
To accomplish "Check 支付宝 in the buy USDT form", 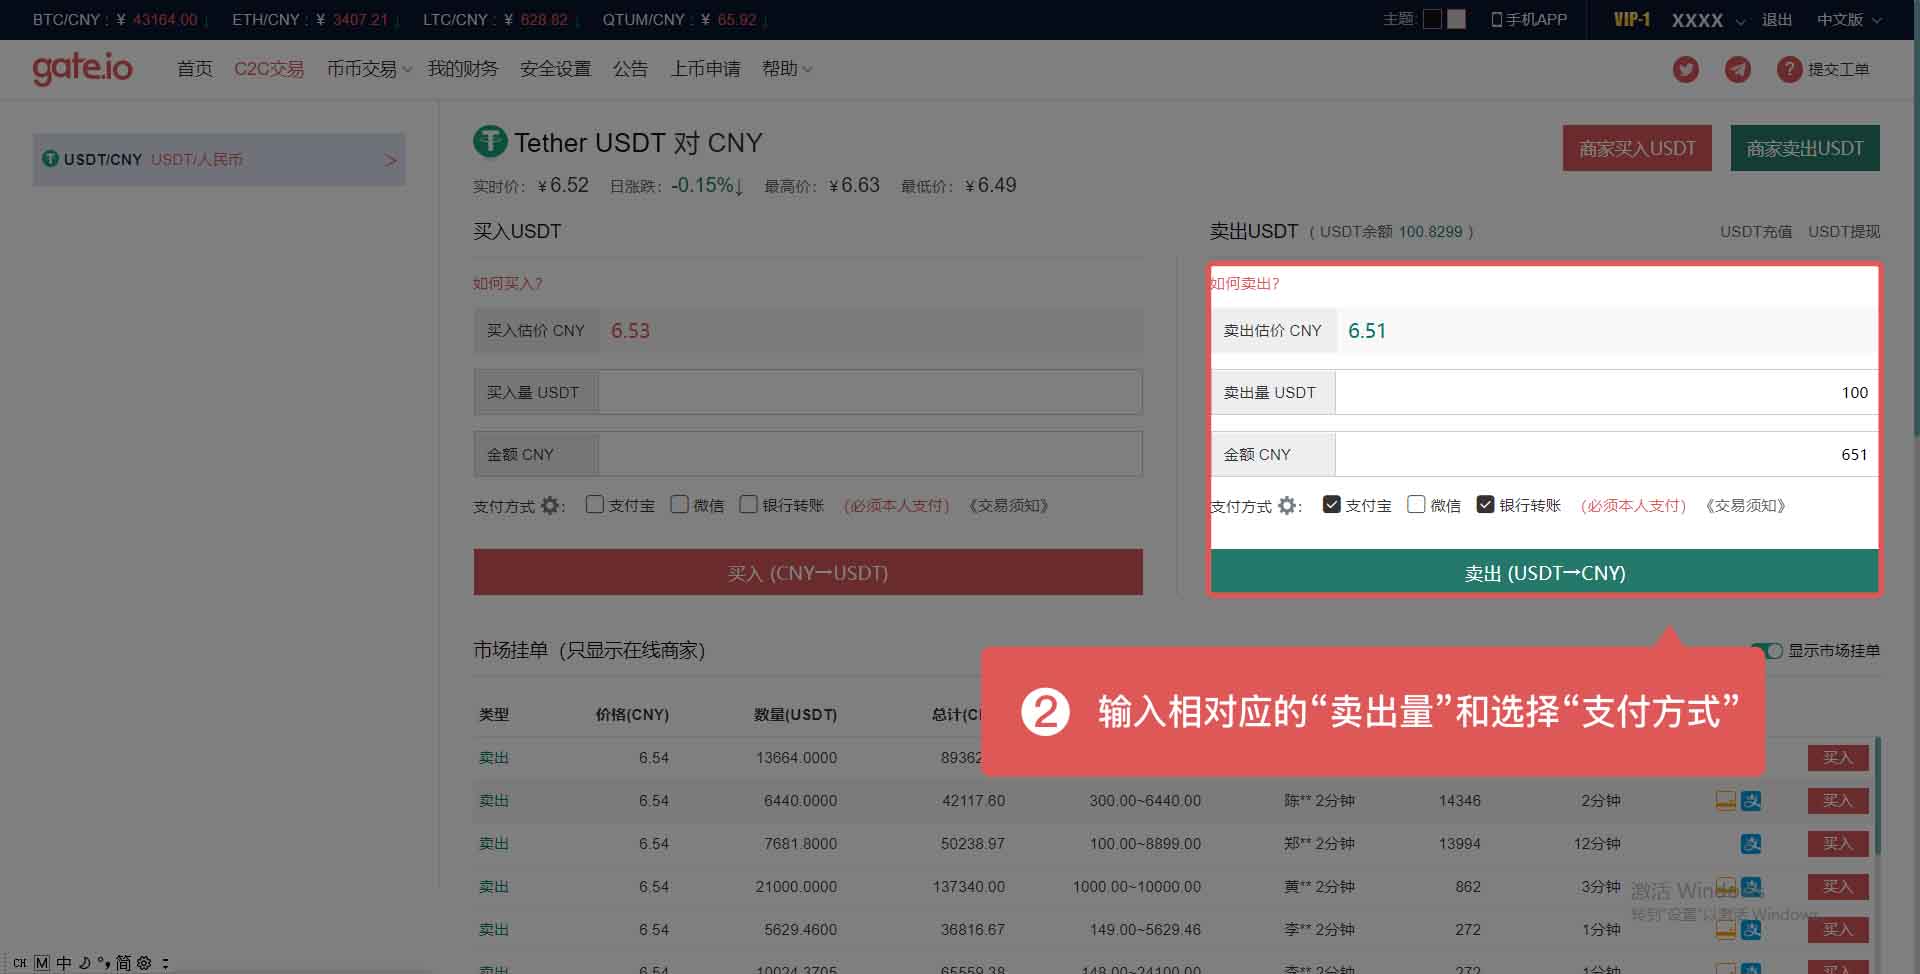I will [595, 505].
